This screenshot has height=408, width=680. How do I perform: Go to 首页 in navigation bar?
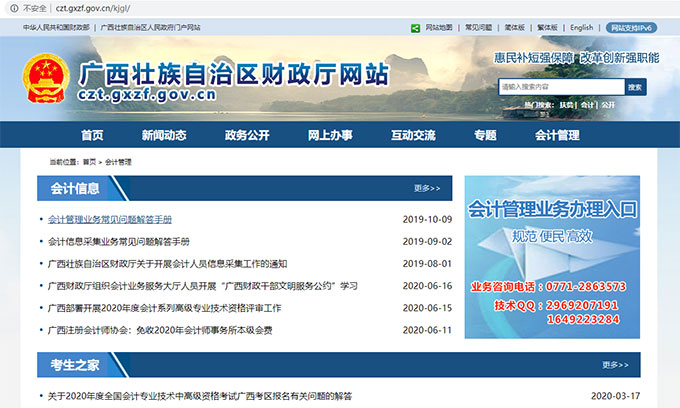coord(92,135)
